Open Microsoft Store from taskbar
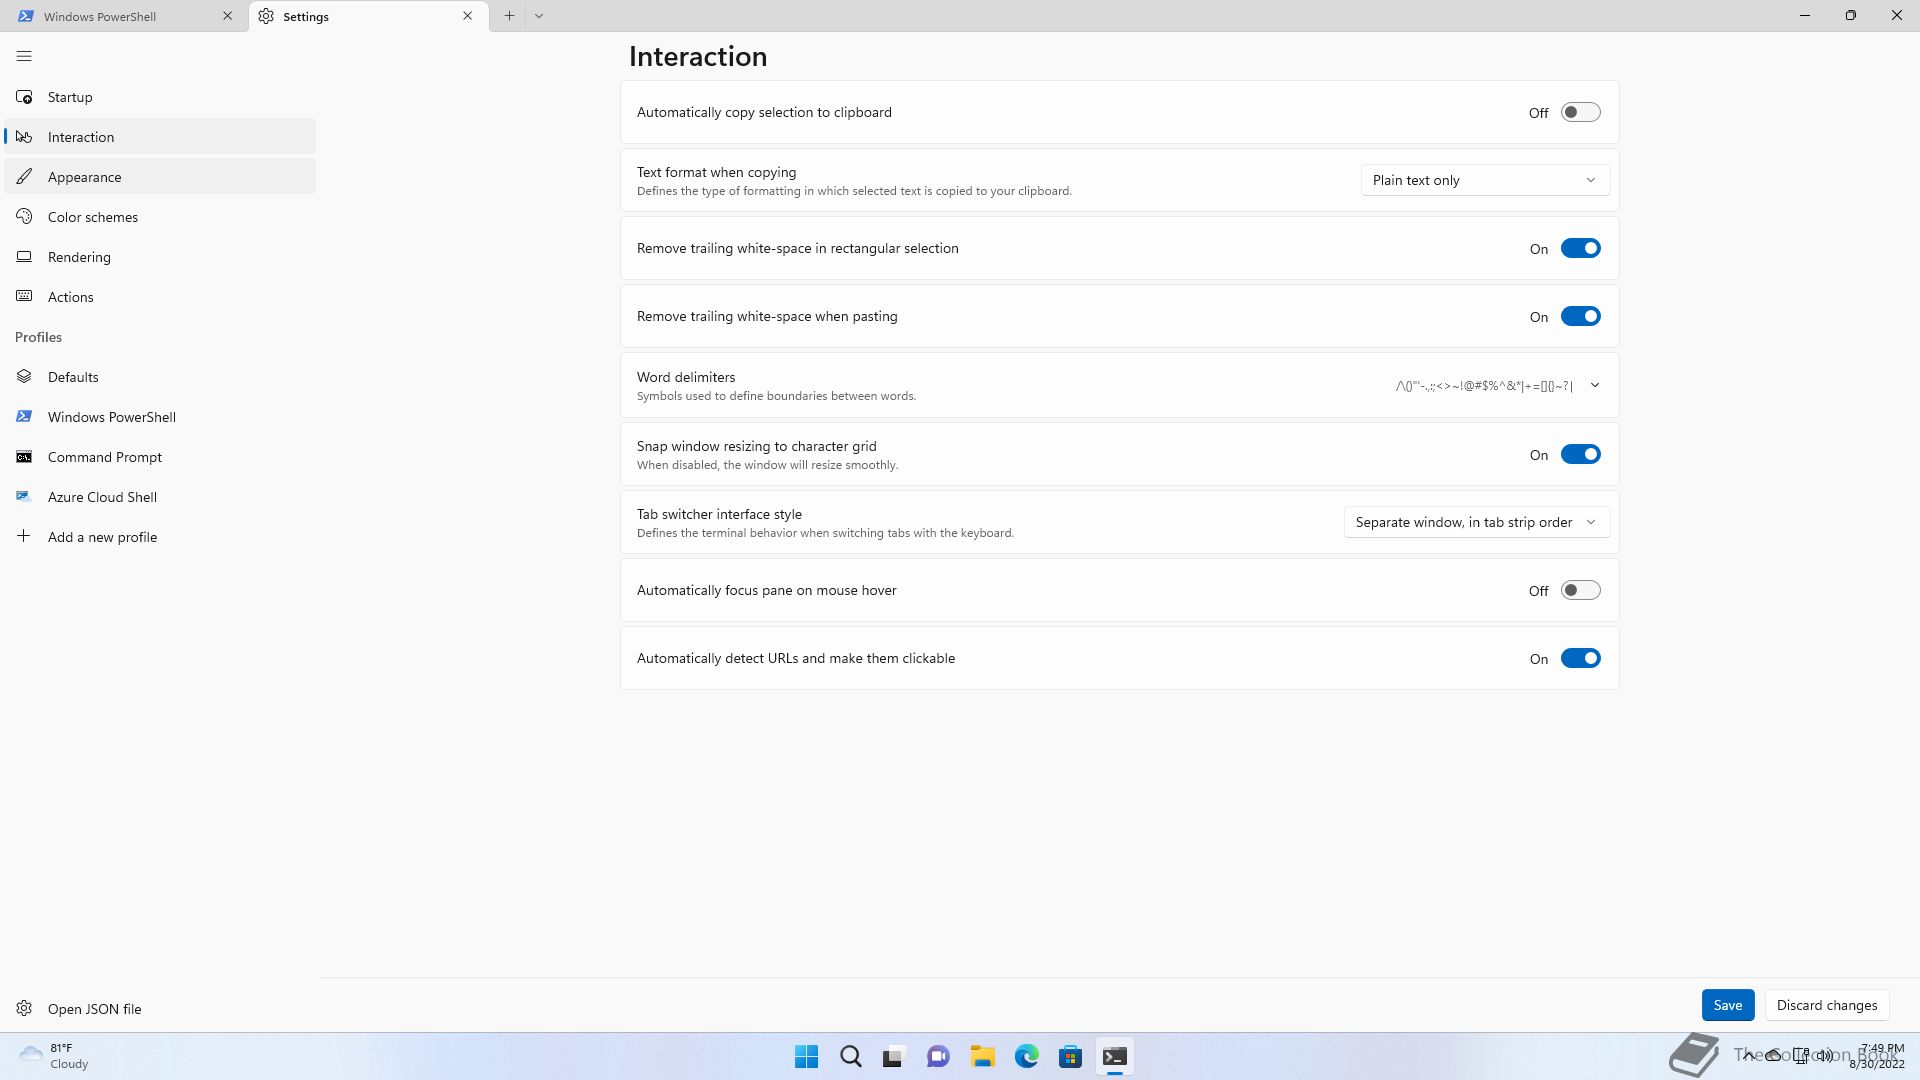Screen dimensions: 1920x1080 [x=1070, y=1057]
